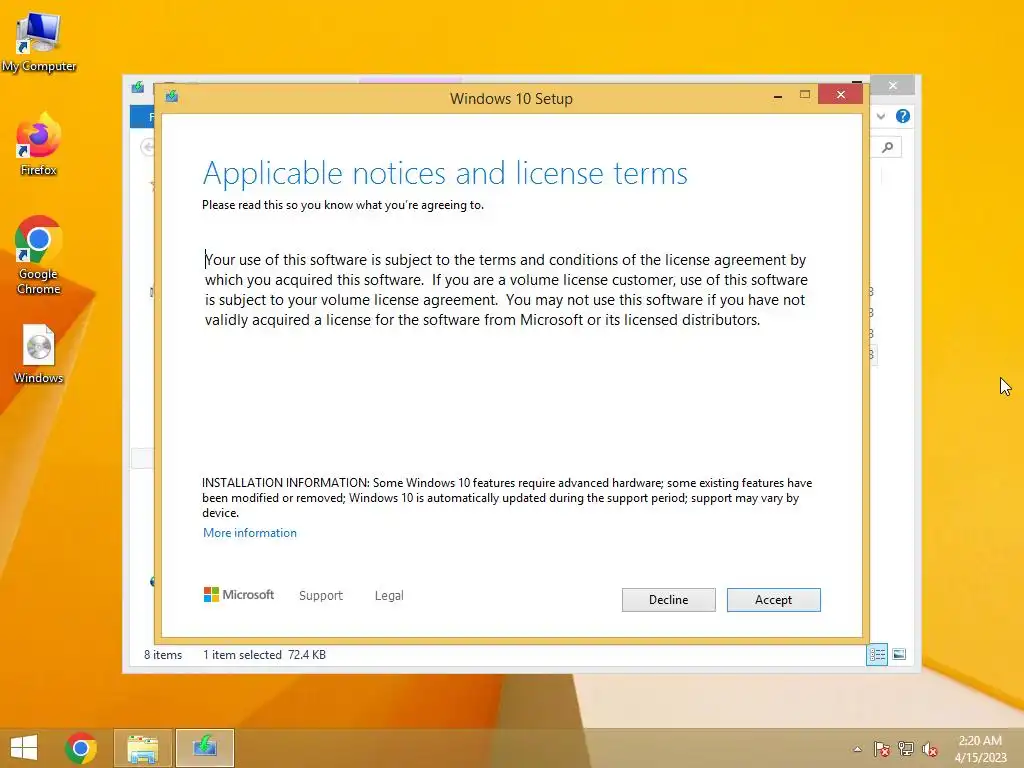Open the Help icon in Explorer window
This screenshot has width=1024, height=768.
coord(903,116)
